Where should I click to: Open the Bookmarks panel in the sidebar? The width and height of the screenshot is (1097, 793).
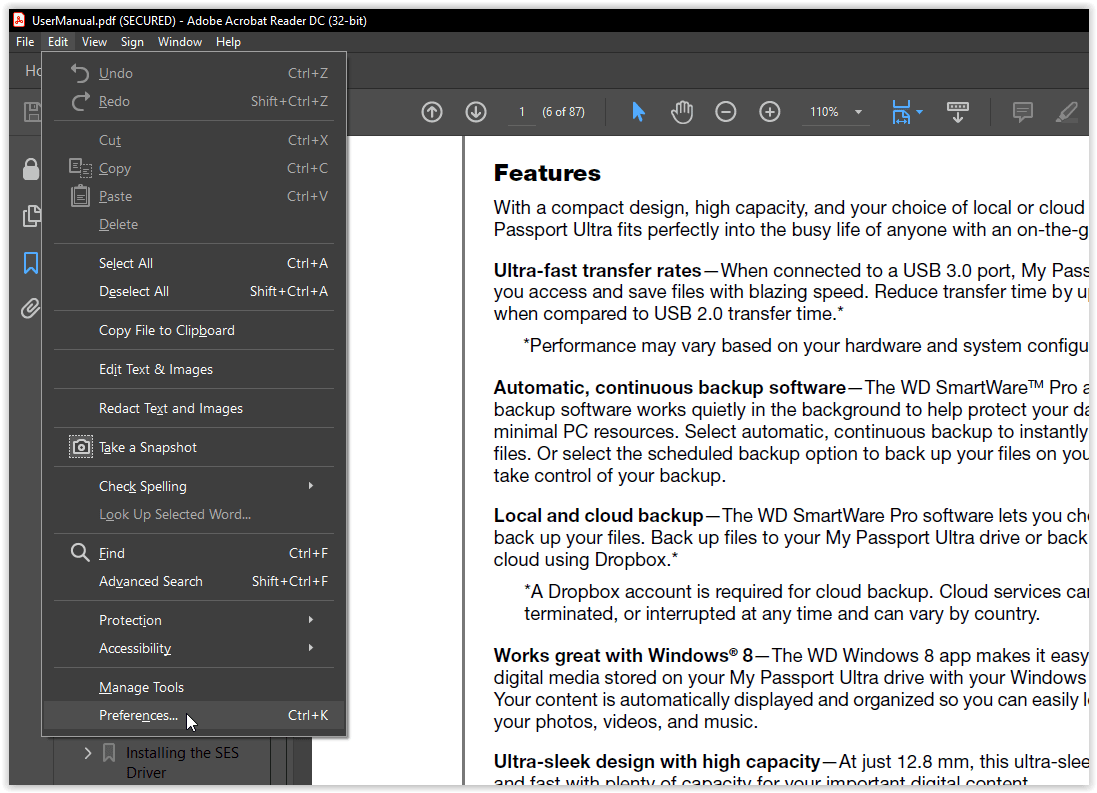(30, 262)
